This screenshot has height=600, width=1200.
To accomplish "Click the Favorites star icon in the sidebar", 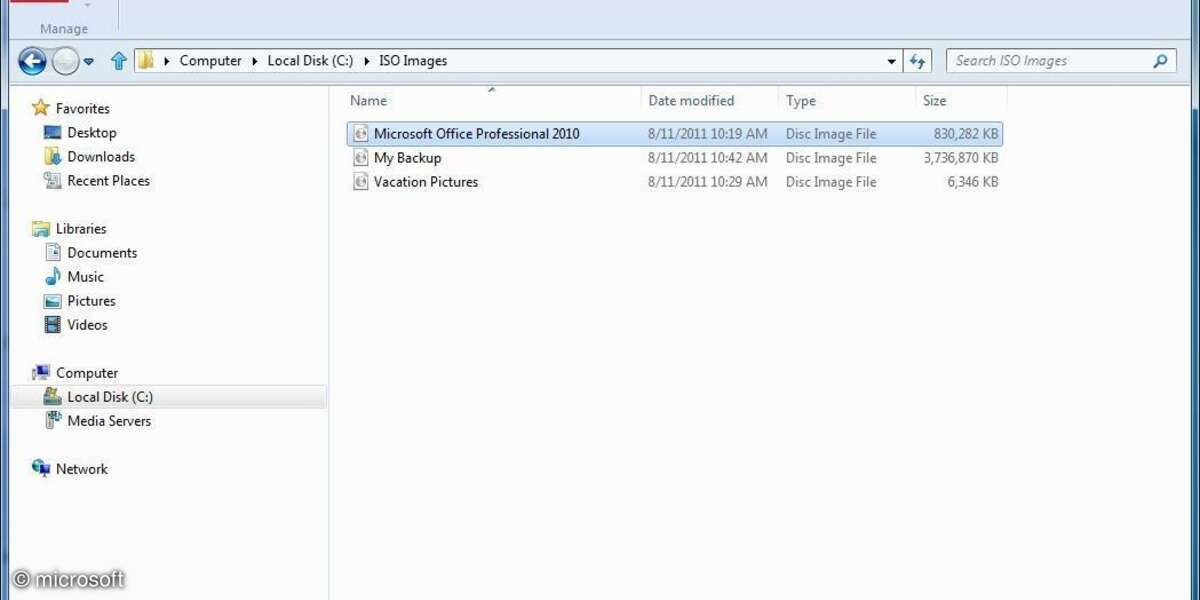I will tap(40, 107).
